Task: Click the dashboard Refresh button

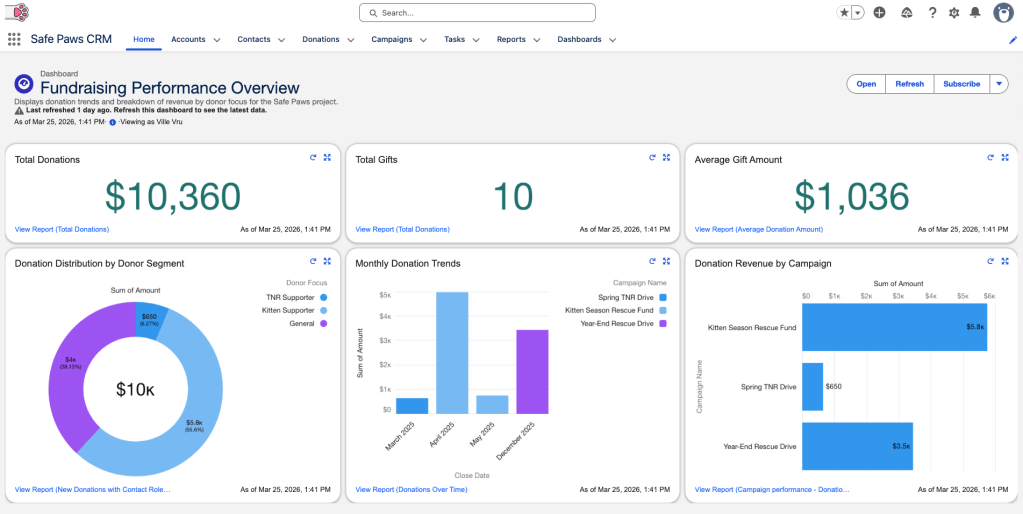Action: coord(909,84)
